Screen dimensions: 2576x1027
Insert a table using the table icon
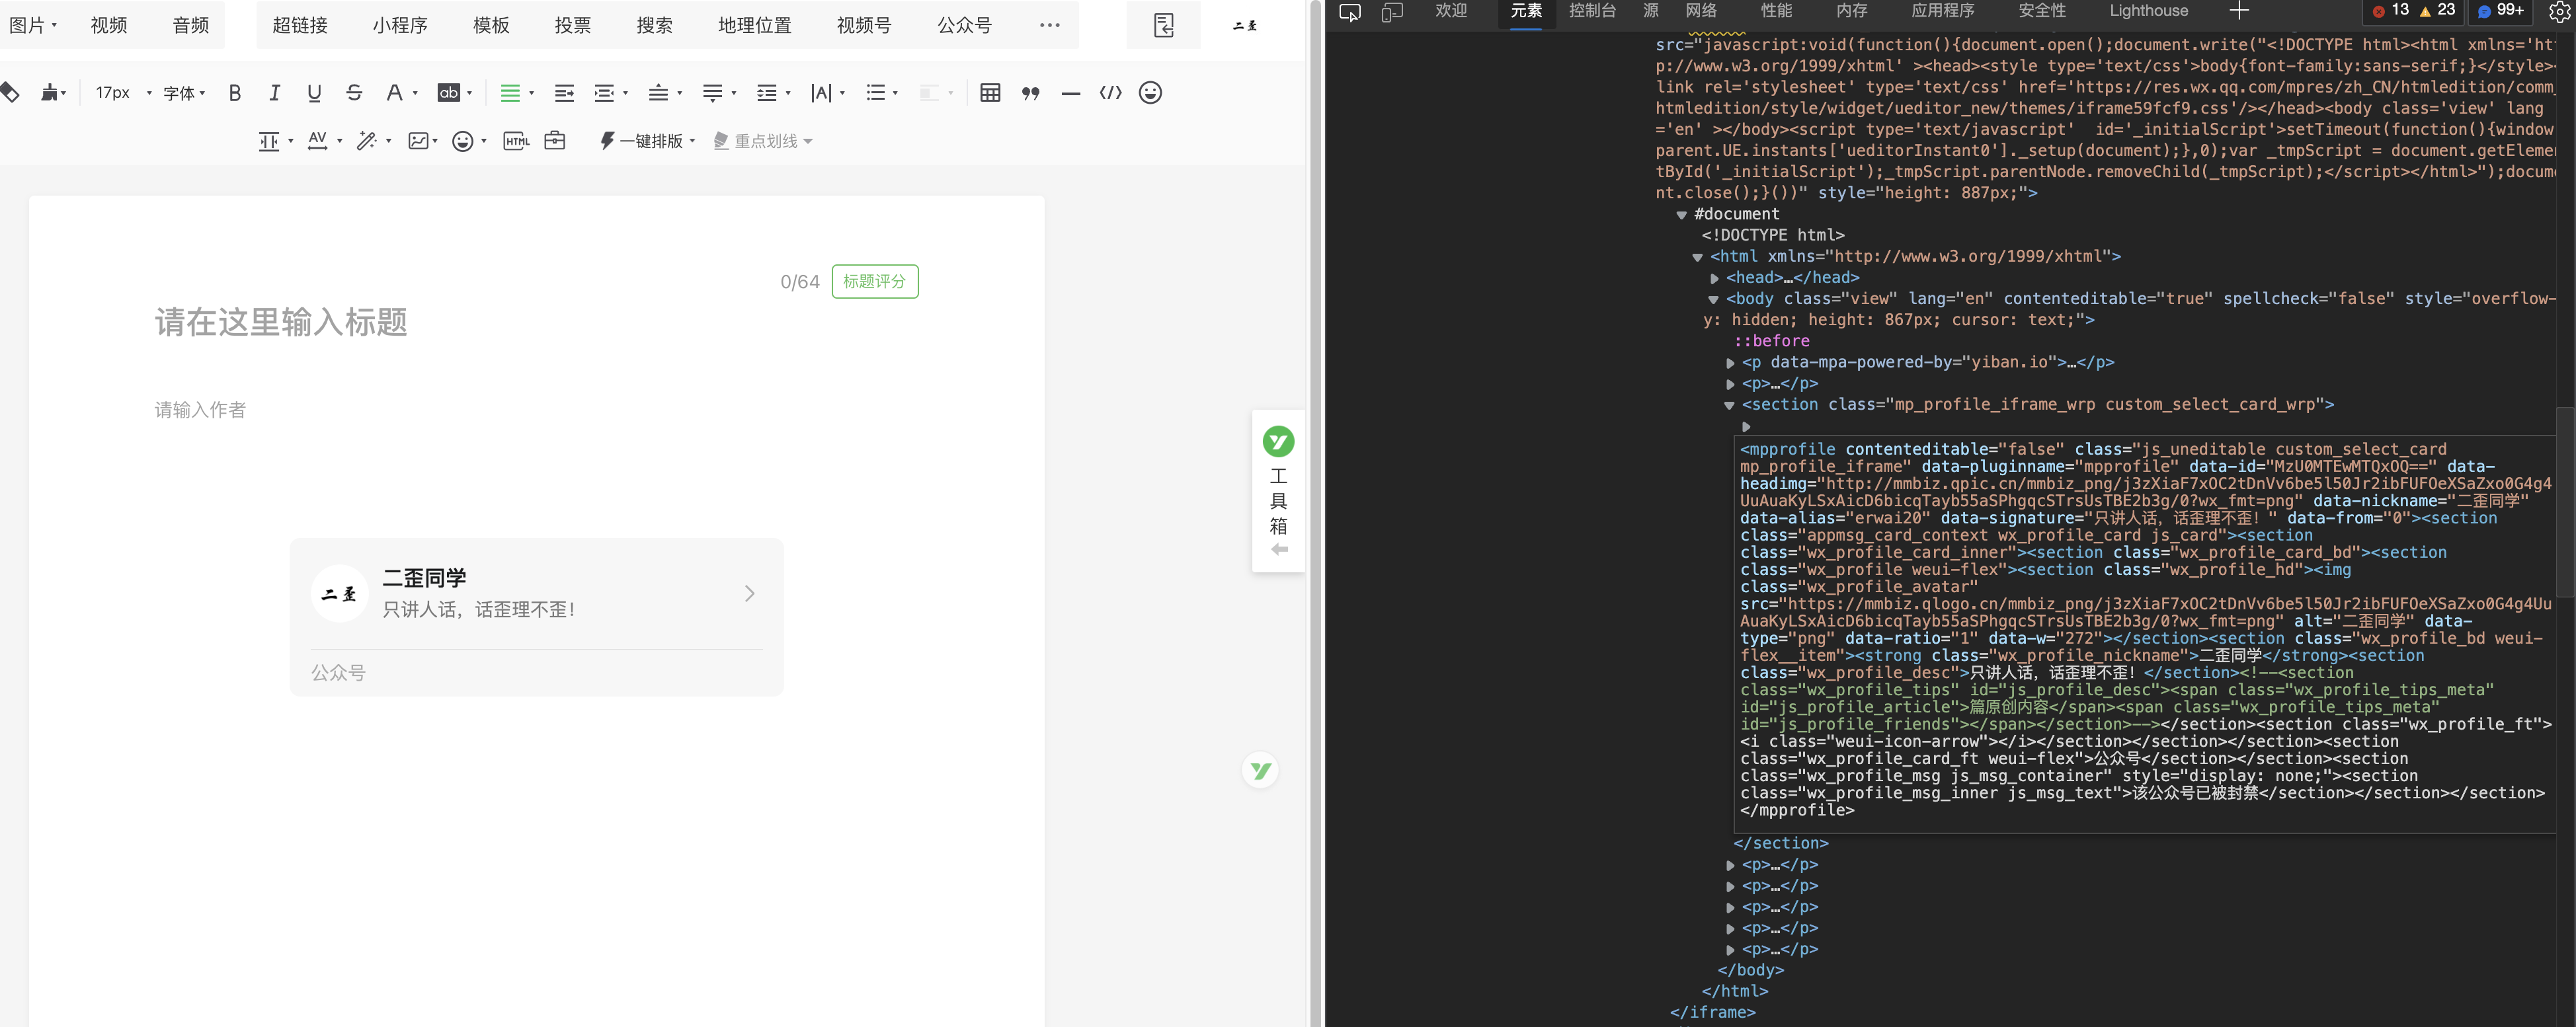pos(991,93)
